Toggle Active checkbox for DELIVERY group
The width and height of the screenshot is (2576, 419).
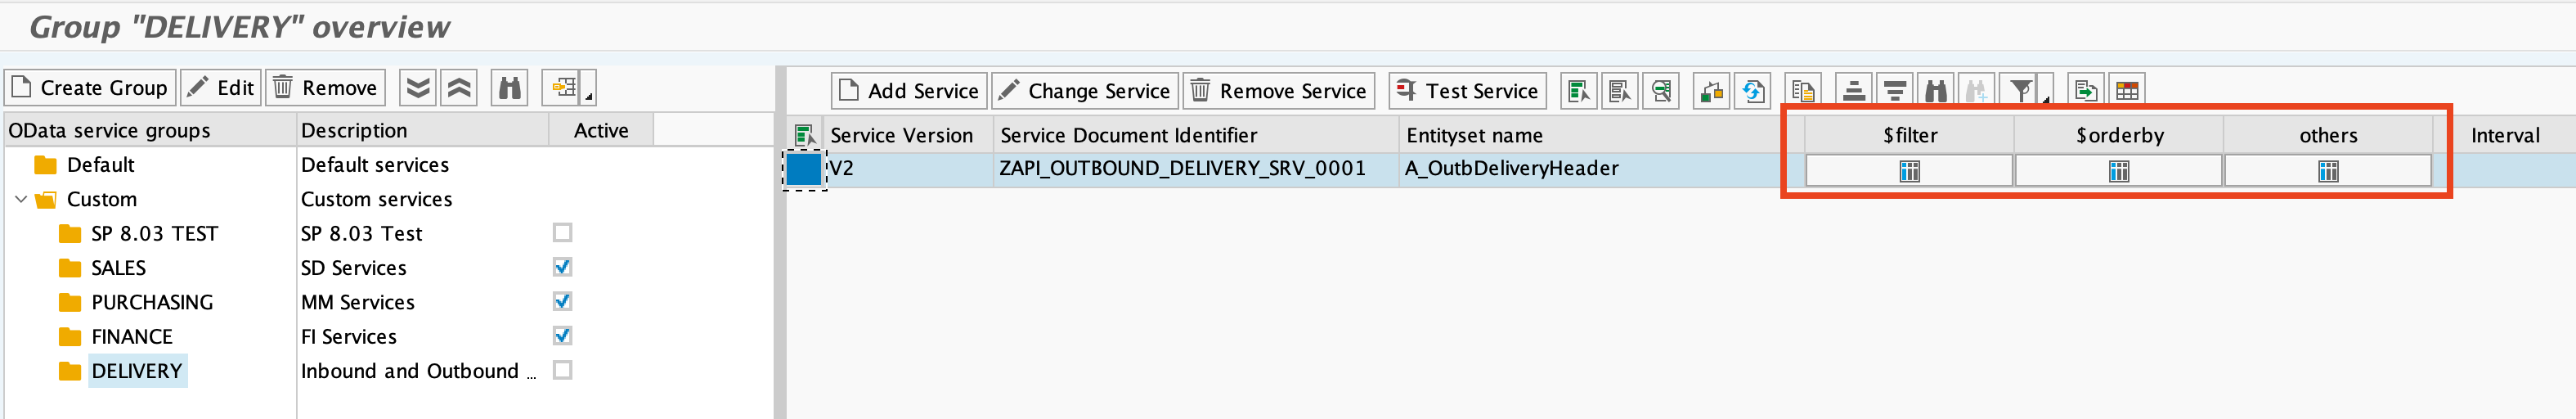pos(562,370)
